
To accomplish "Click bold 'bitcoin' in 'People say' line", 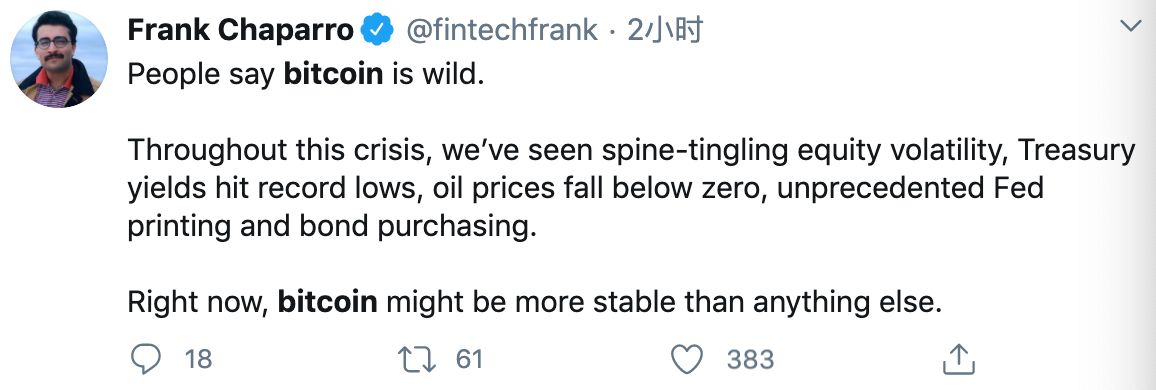I will (333, 74).
